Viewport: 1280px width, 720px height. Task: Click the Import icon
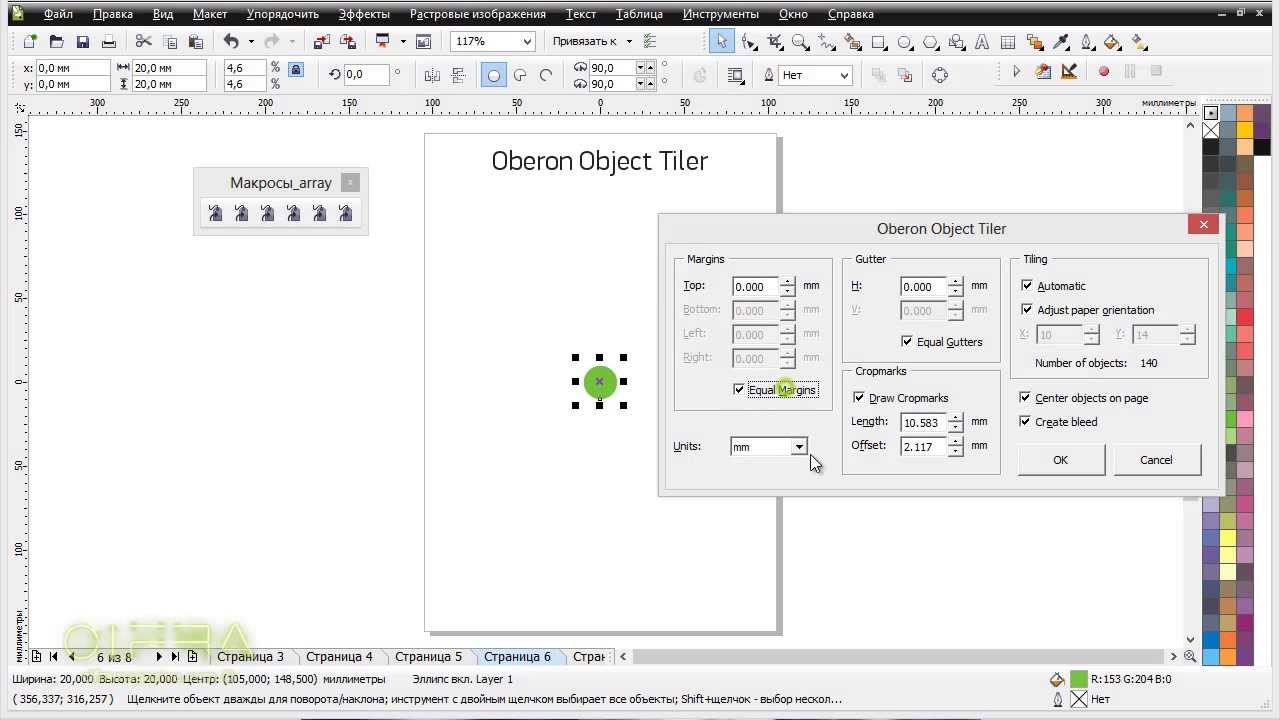click(321, 42)
